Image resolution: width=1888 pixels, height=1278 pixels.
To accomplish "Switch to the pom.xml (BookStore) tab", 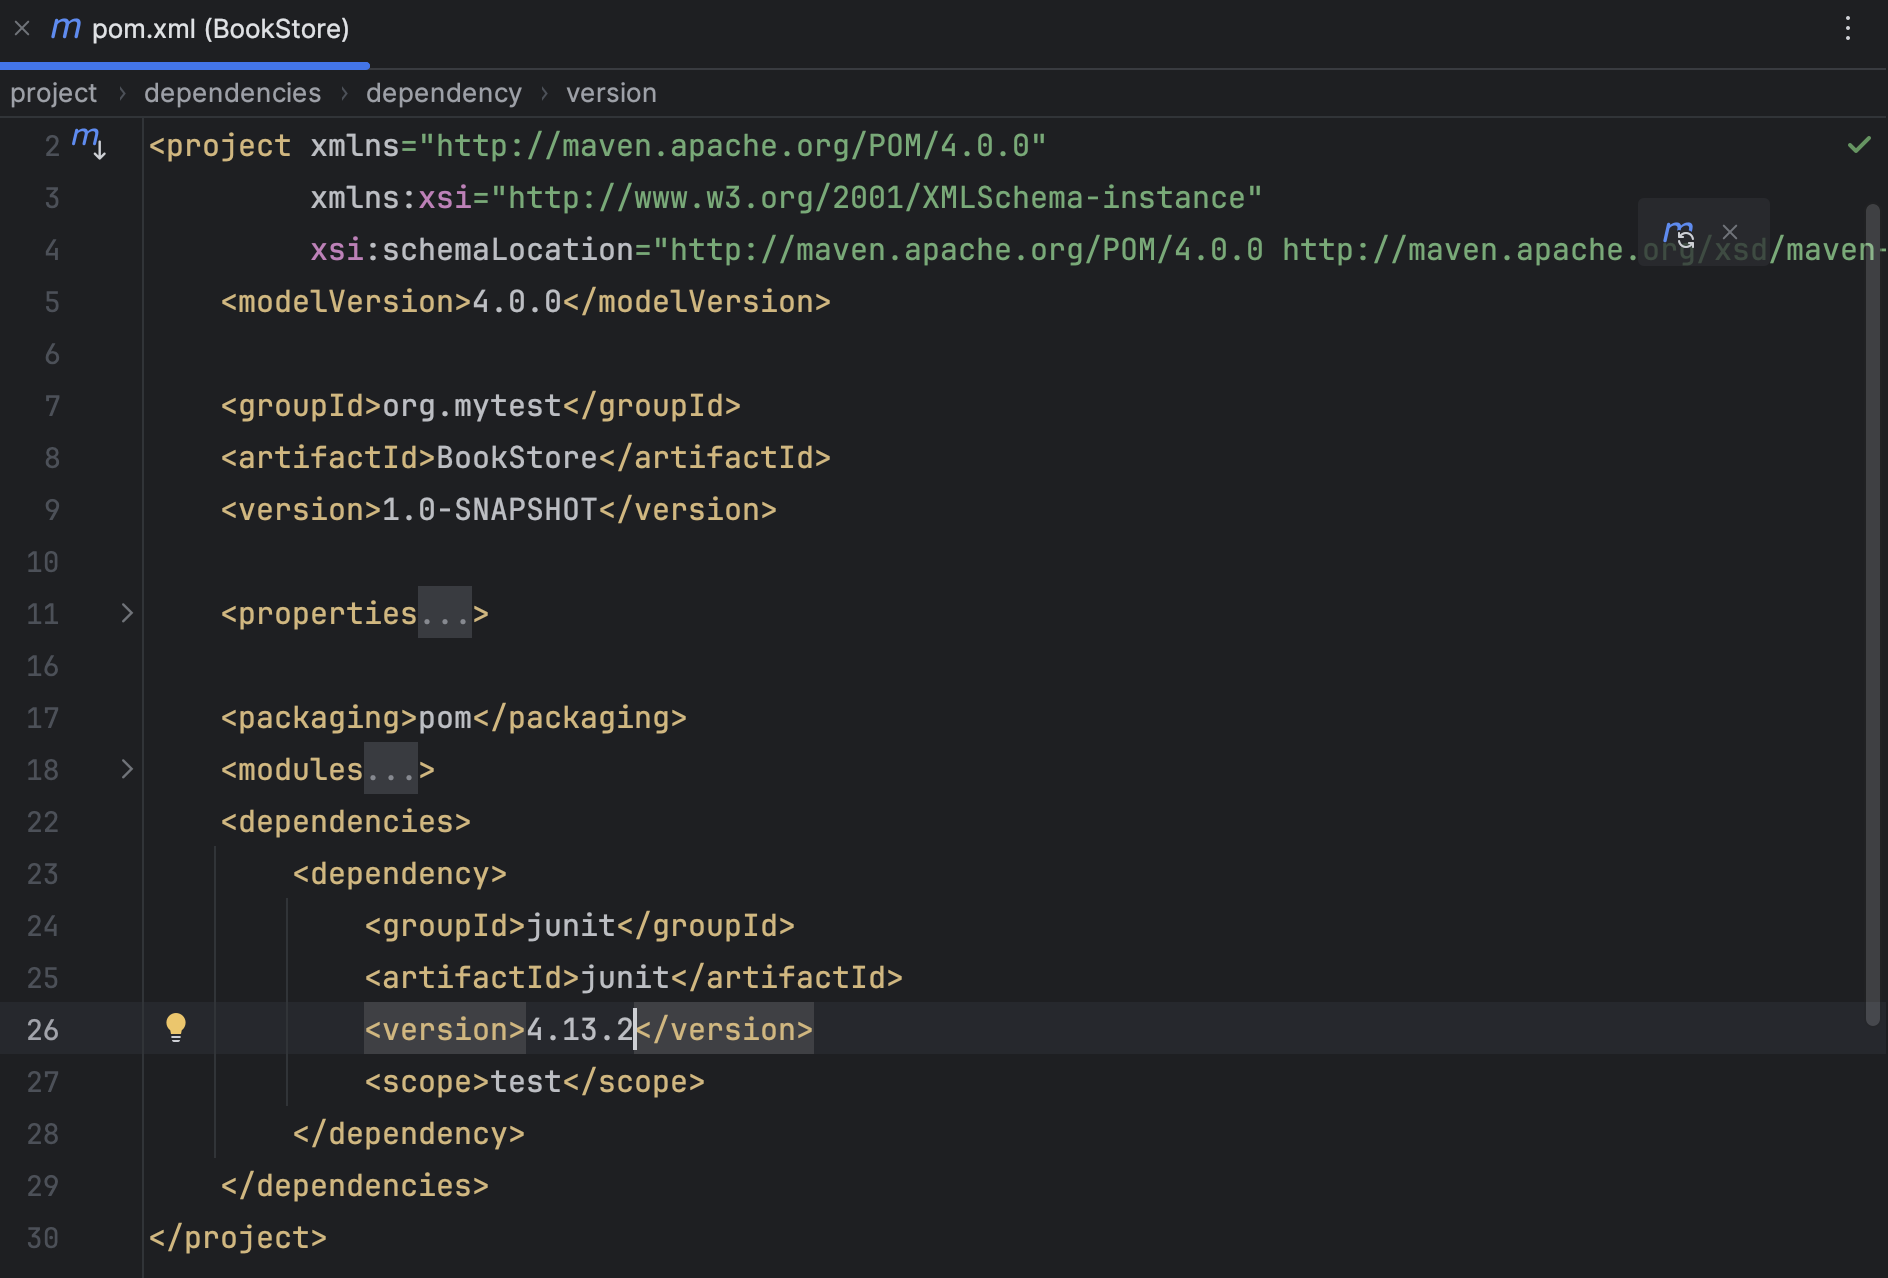I will 220,29.
